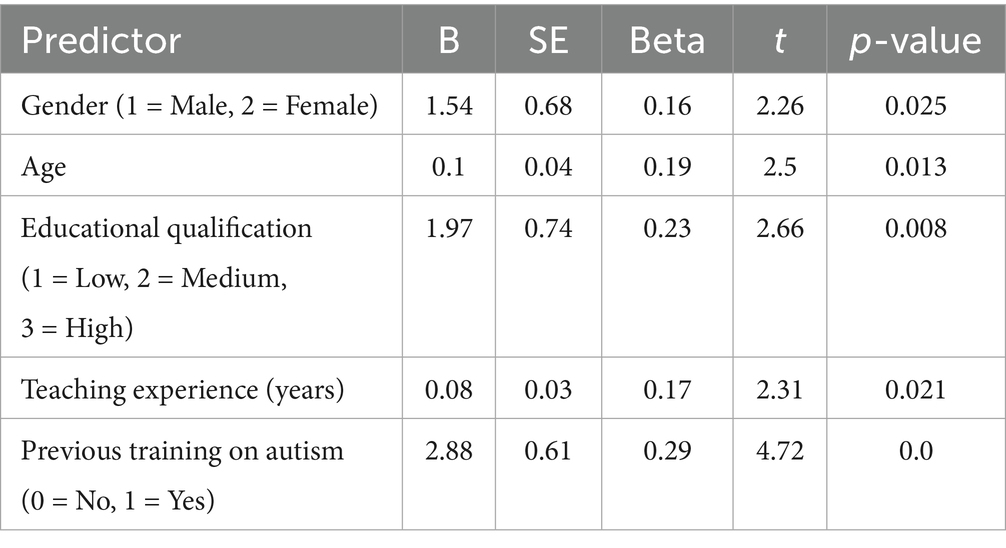Click the SE column header
This screenshot has height=548, width=1006.
548,40
